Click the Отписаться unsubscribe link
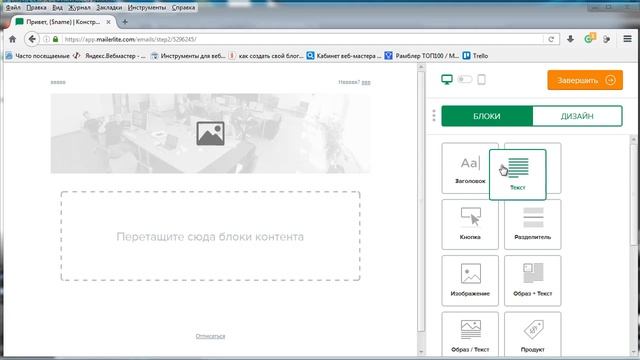 coord(210,336)
